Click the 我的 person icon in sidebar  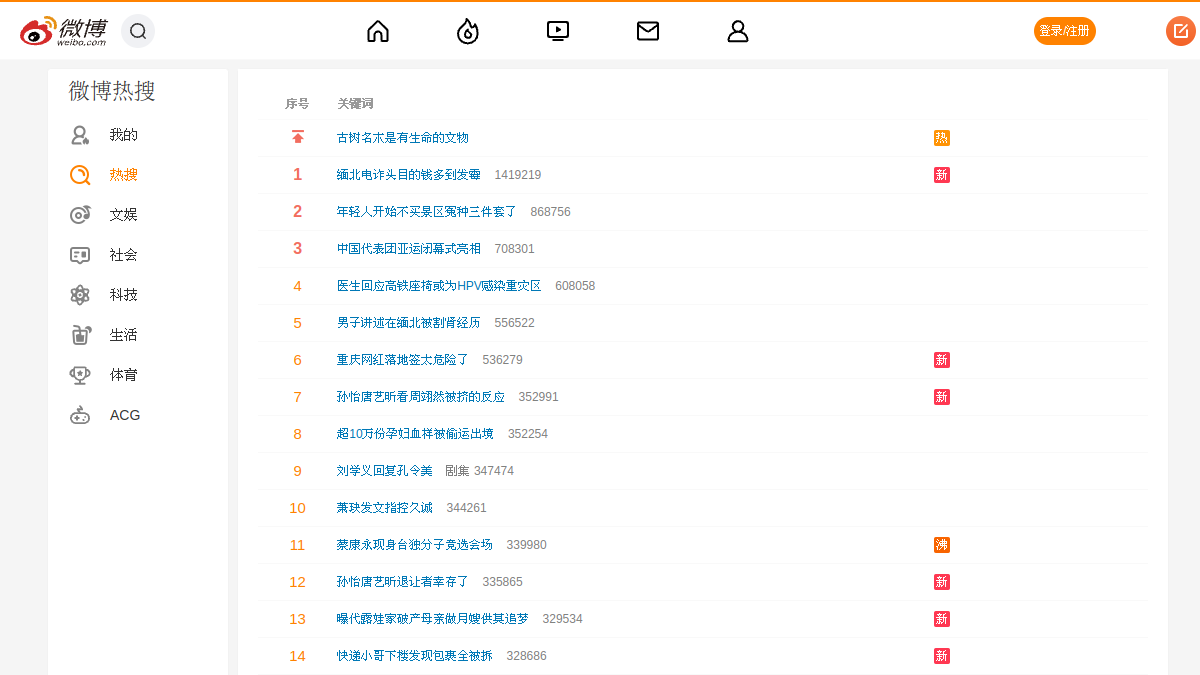(80, 135)
